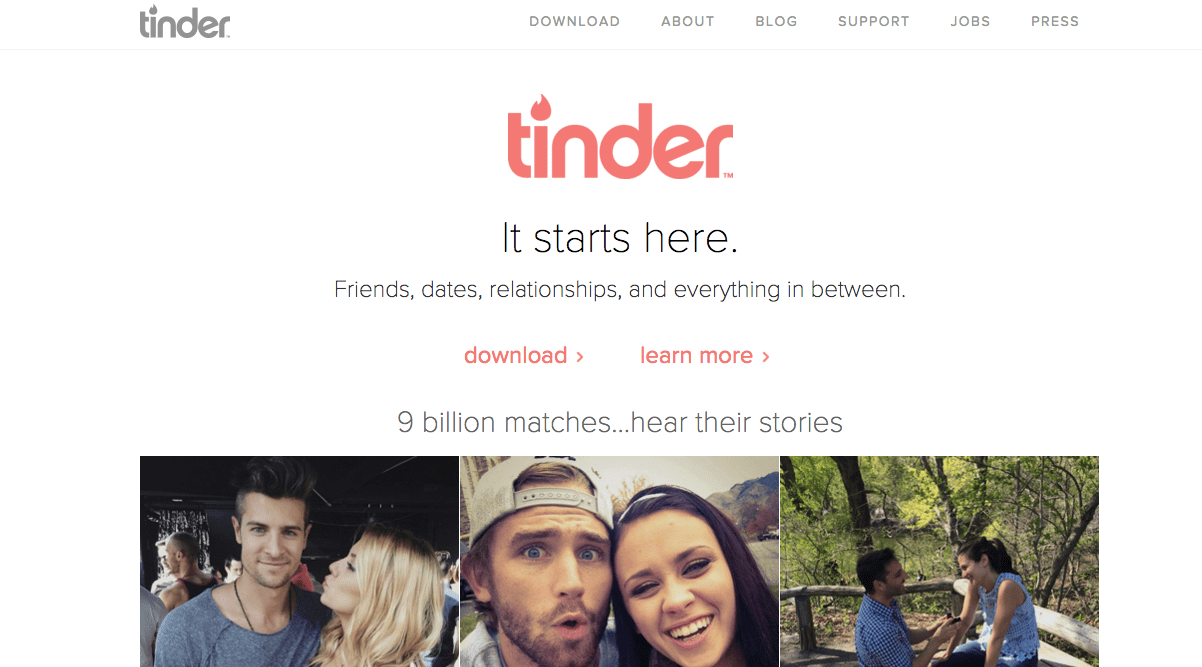
Task: Click the gray tinder logo in the header
Action: [185, 21]
